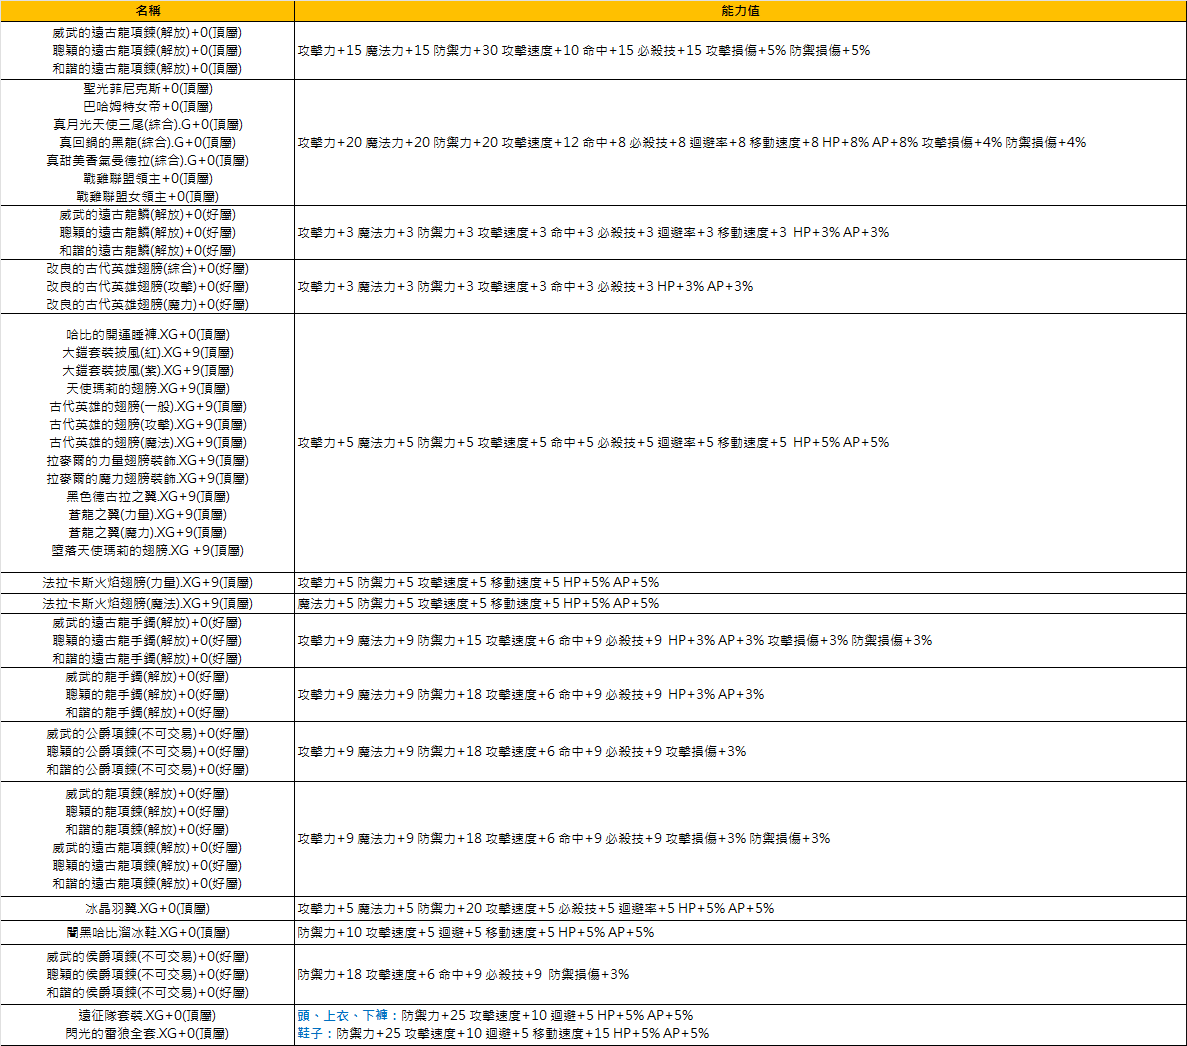
Task: Click the 大鎧套裝披風(紅).XG+9(頂層) entry
Action: pyautogui.click(x=147, y=352)
